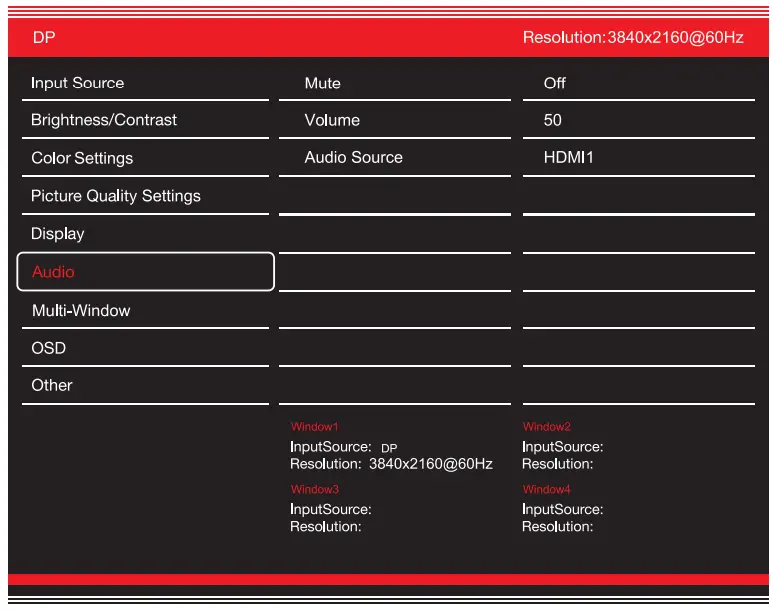Open the Multi-Window menu
Screen dimensions: 773x611
(x=145, y=310)
